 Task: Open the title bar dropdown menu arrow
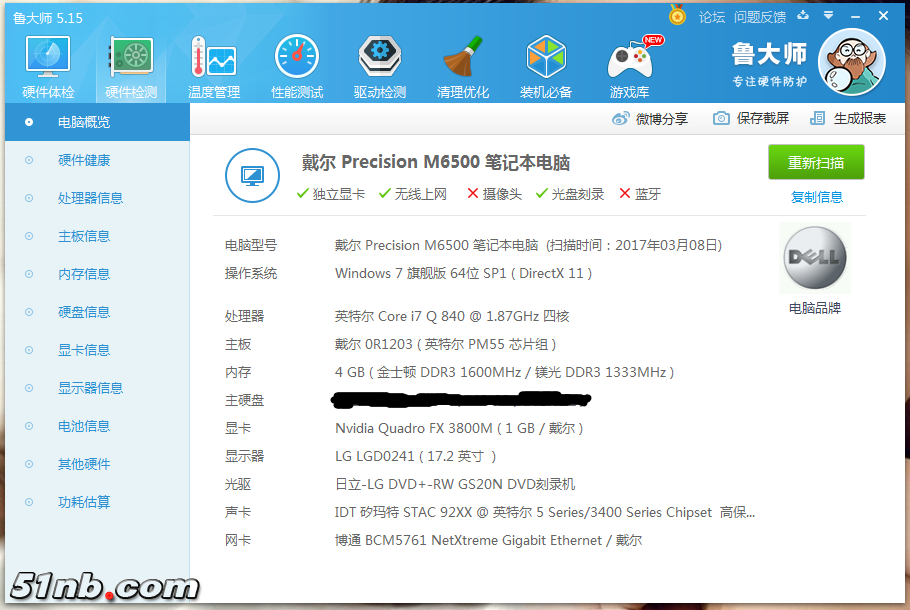pos(828,16)
